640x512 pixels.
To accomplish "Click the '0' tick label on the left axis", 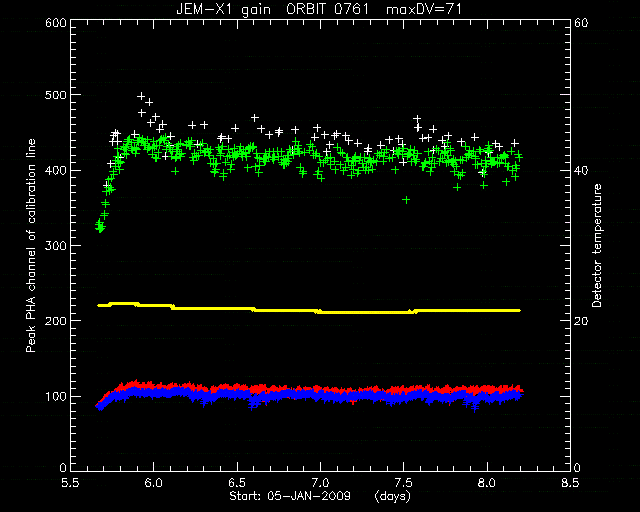I will point(62,467).
